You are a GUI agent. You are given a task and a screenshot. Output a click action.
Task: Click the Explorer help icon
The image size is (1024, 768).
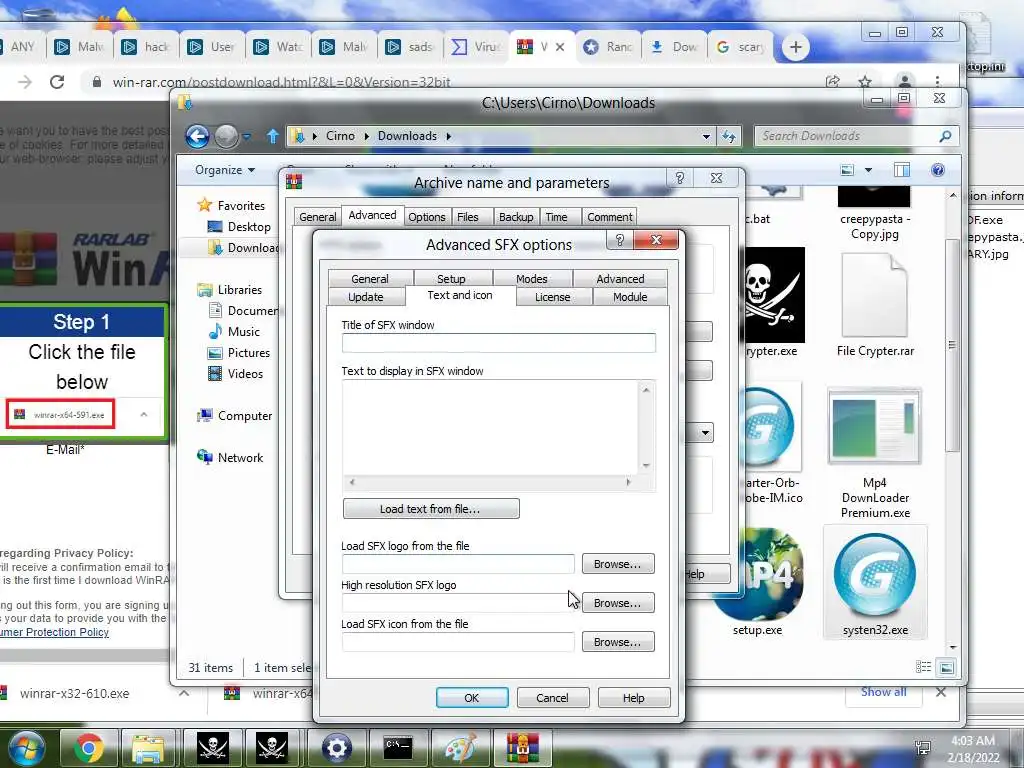coord(938,170)
